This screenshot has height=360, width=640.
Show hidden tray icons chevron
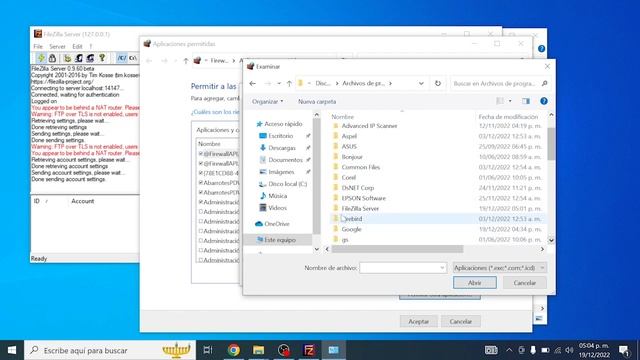click(x=509, y=350)
